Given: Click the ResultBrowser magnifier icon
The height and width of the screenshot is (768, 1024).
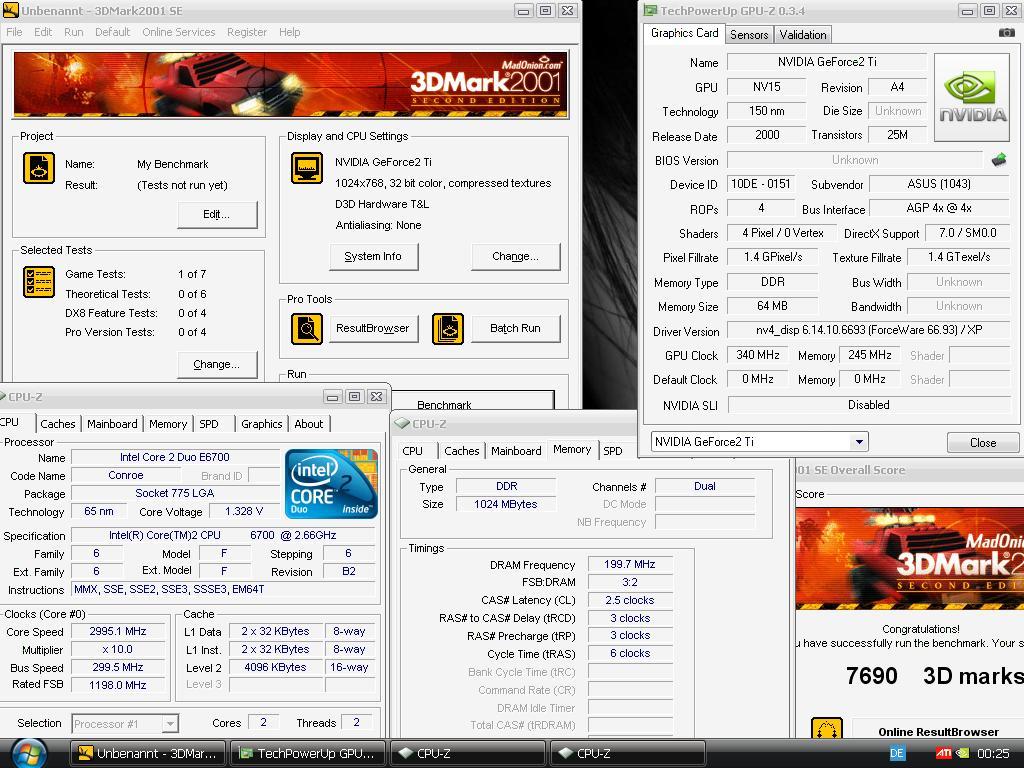Looking at the screenshot, I should pos(307,329).
